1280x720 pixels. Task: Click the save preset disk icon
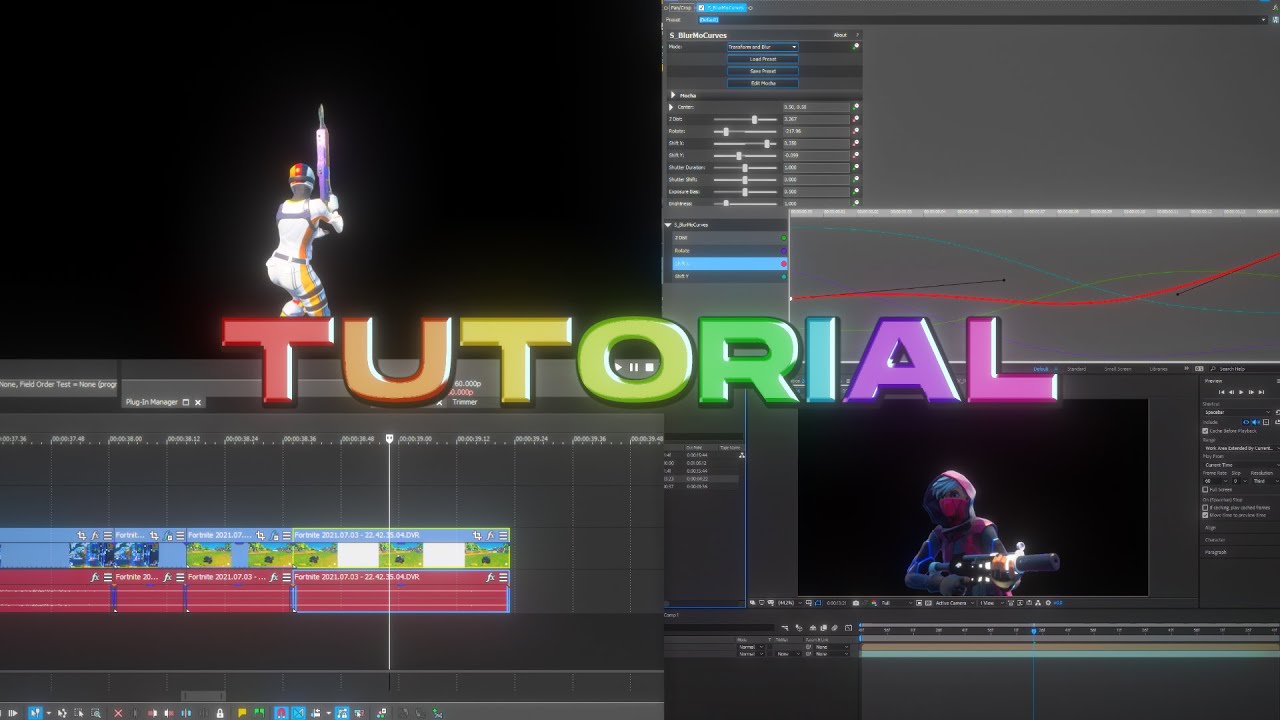click(x=1274, y=19)
